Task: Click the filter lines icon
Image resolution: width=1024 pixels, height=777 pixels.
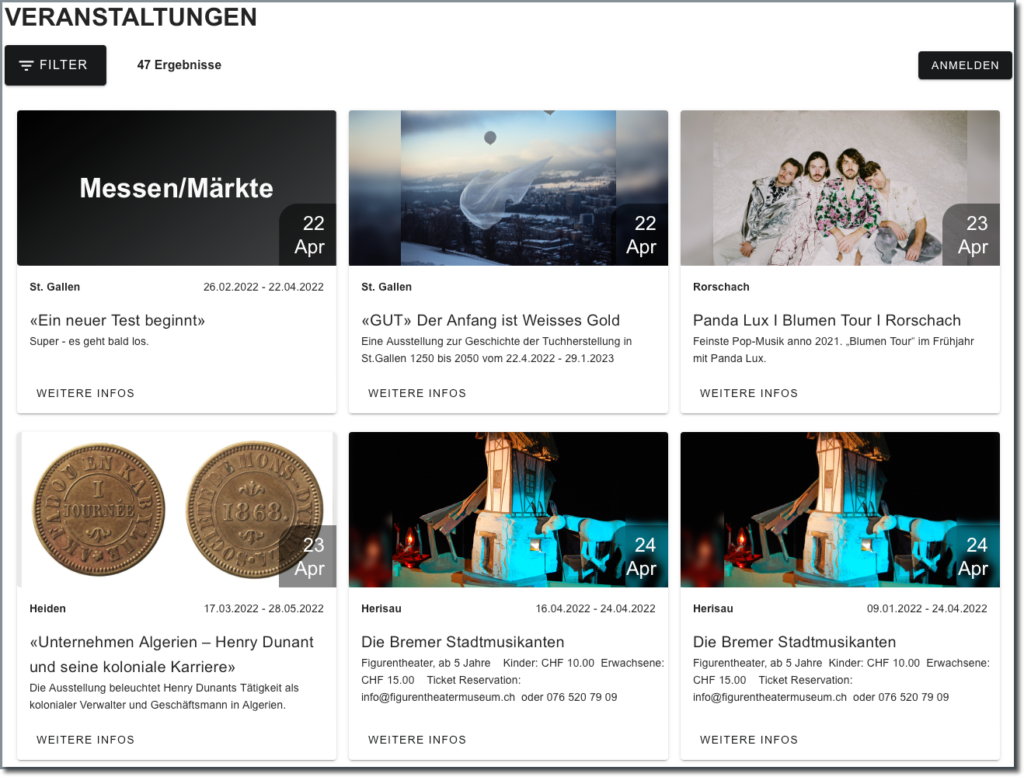Action: [27, 66]
